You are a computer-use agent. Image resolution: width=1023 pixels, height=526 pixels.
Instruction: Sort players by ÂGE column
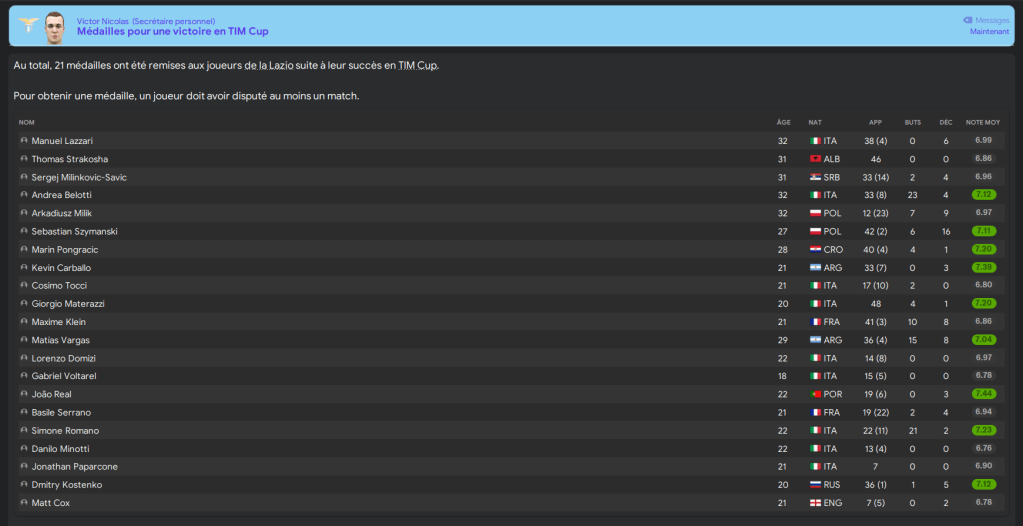coord(783,122)
